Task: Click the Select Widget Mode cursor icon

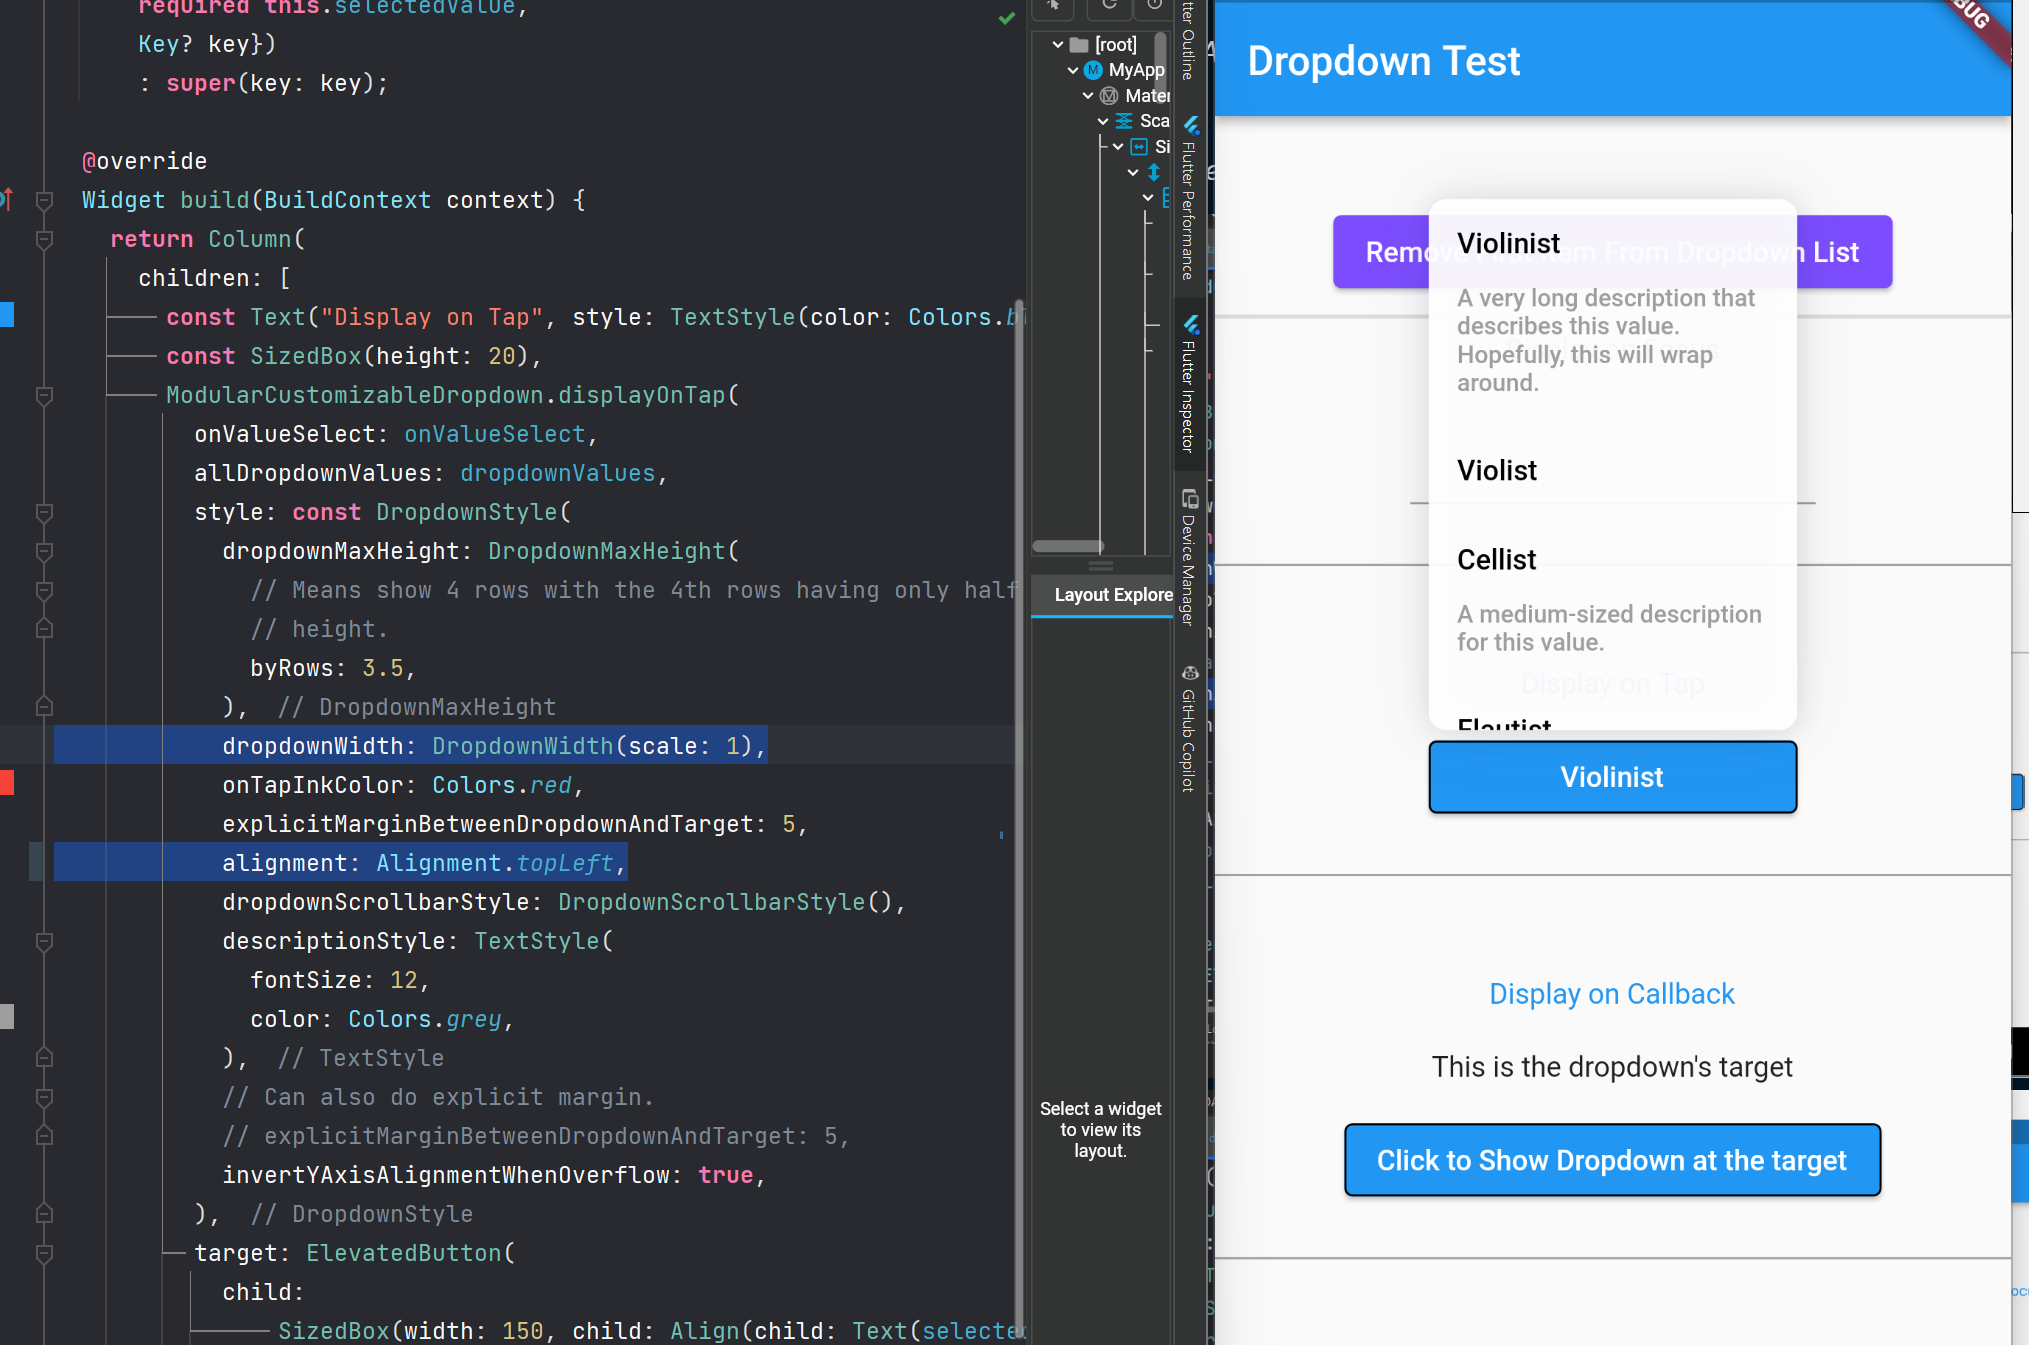Action: 1053,5
